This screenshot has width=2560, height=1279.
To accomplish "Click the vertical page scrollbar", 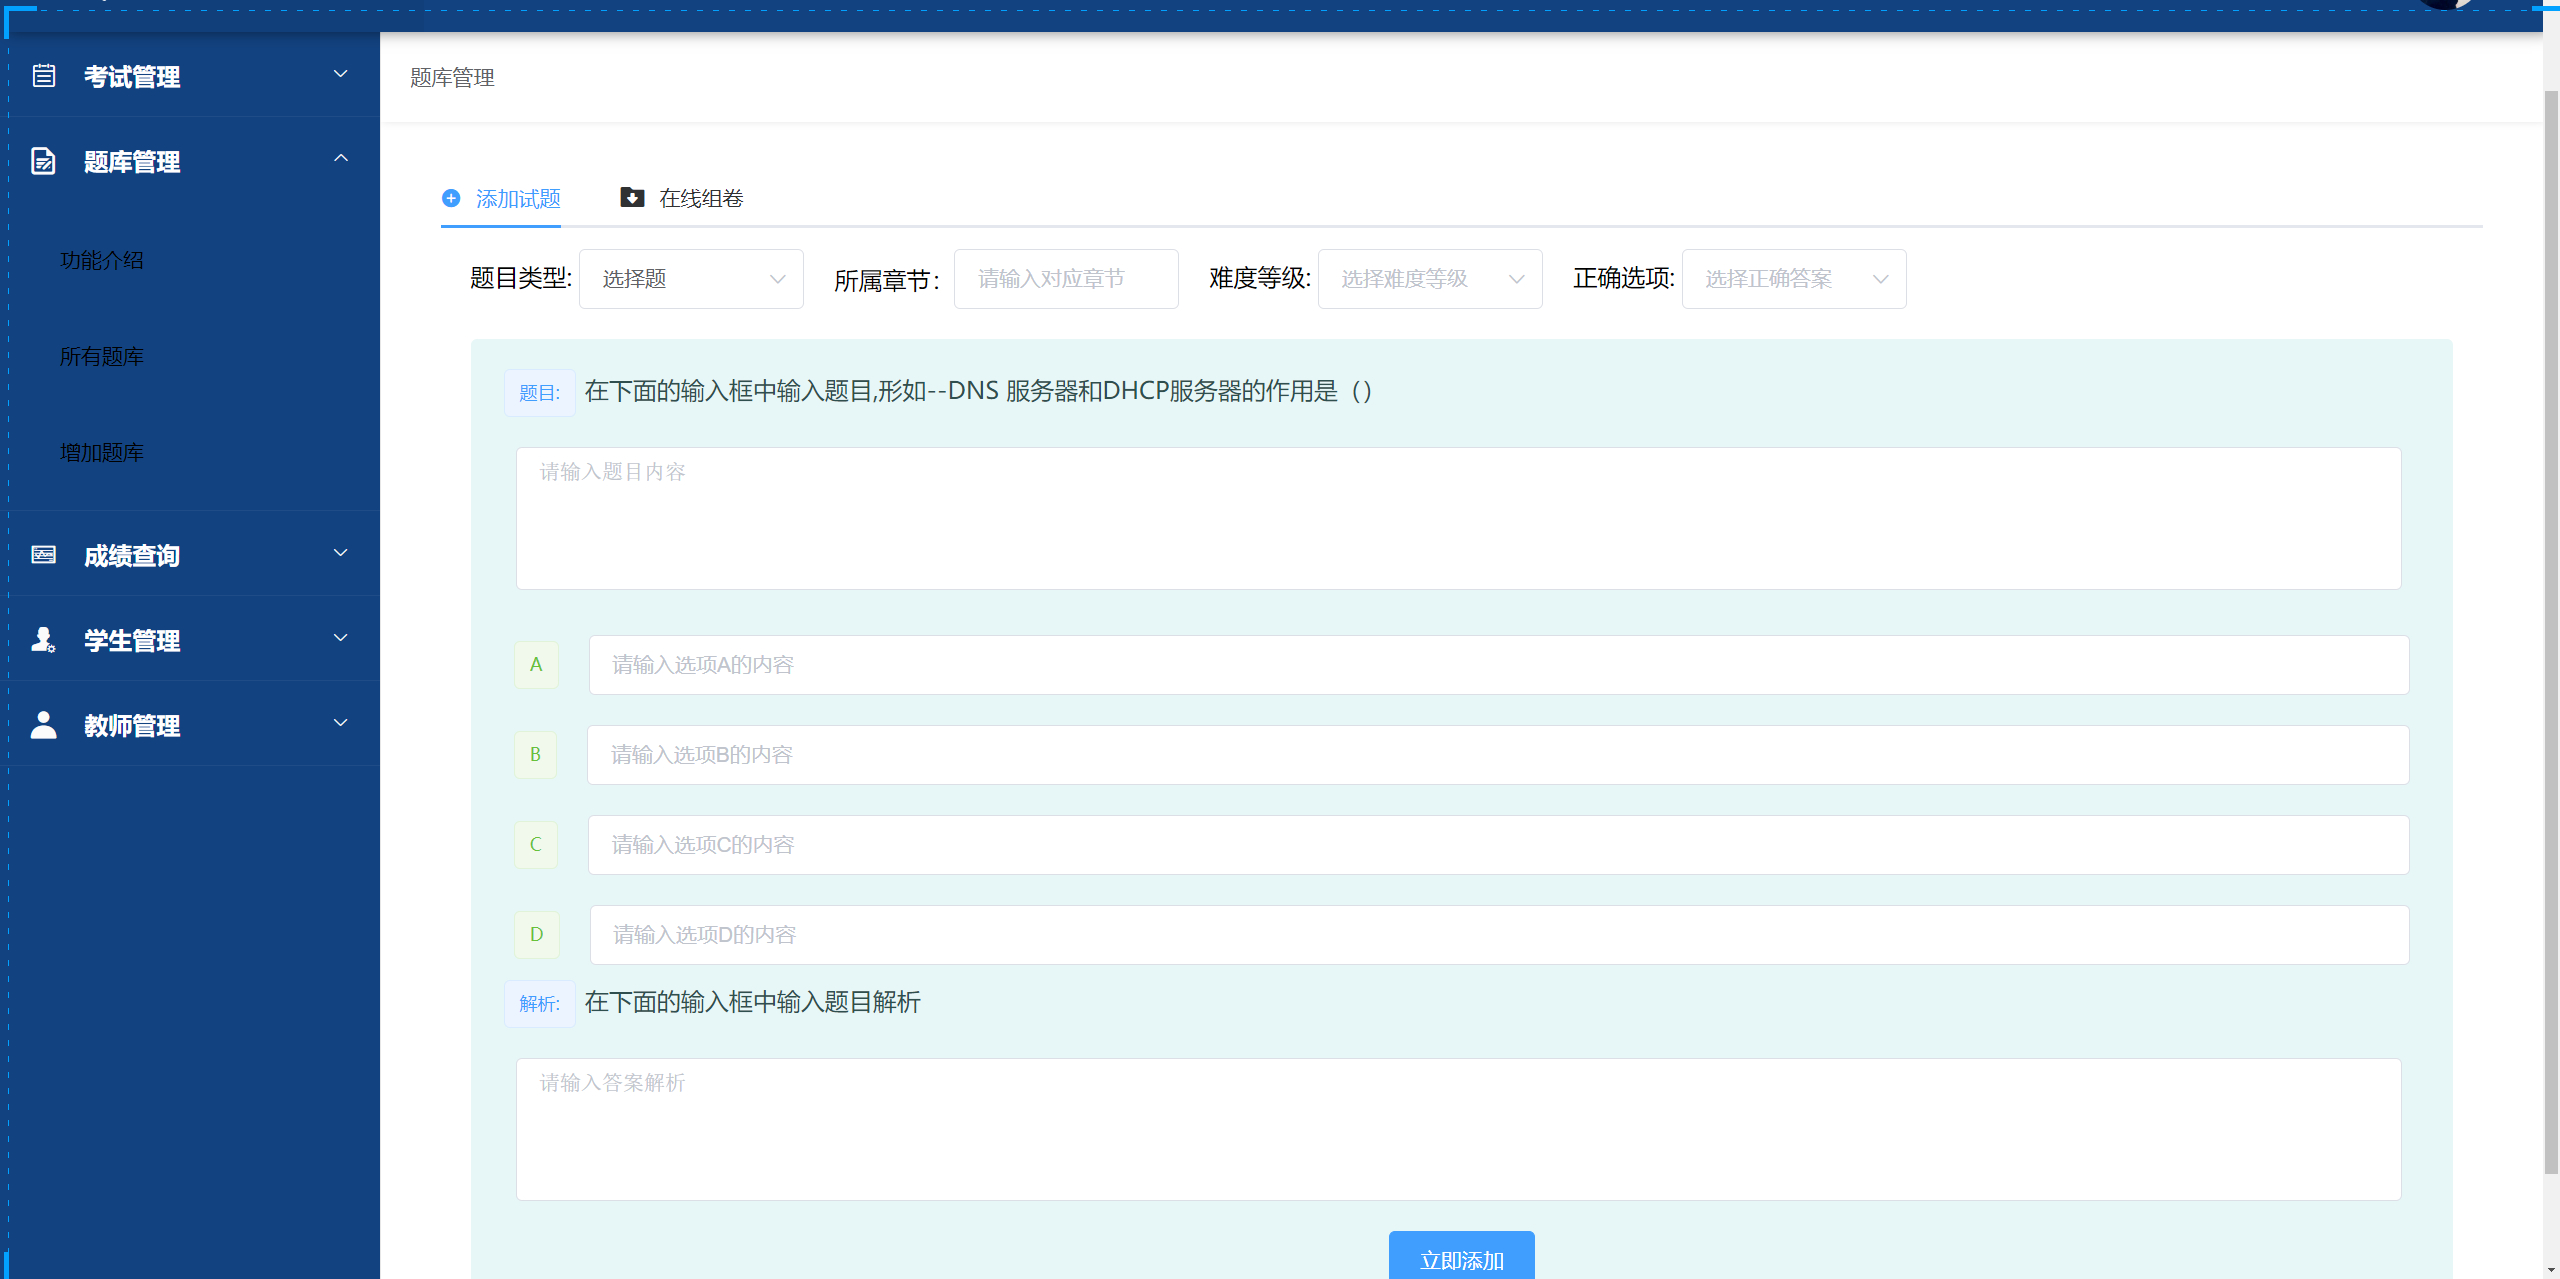I will (x=2550, y=630).
